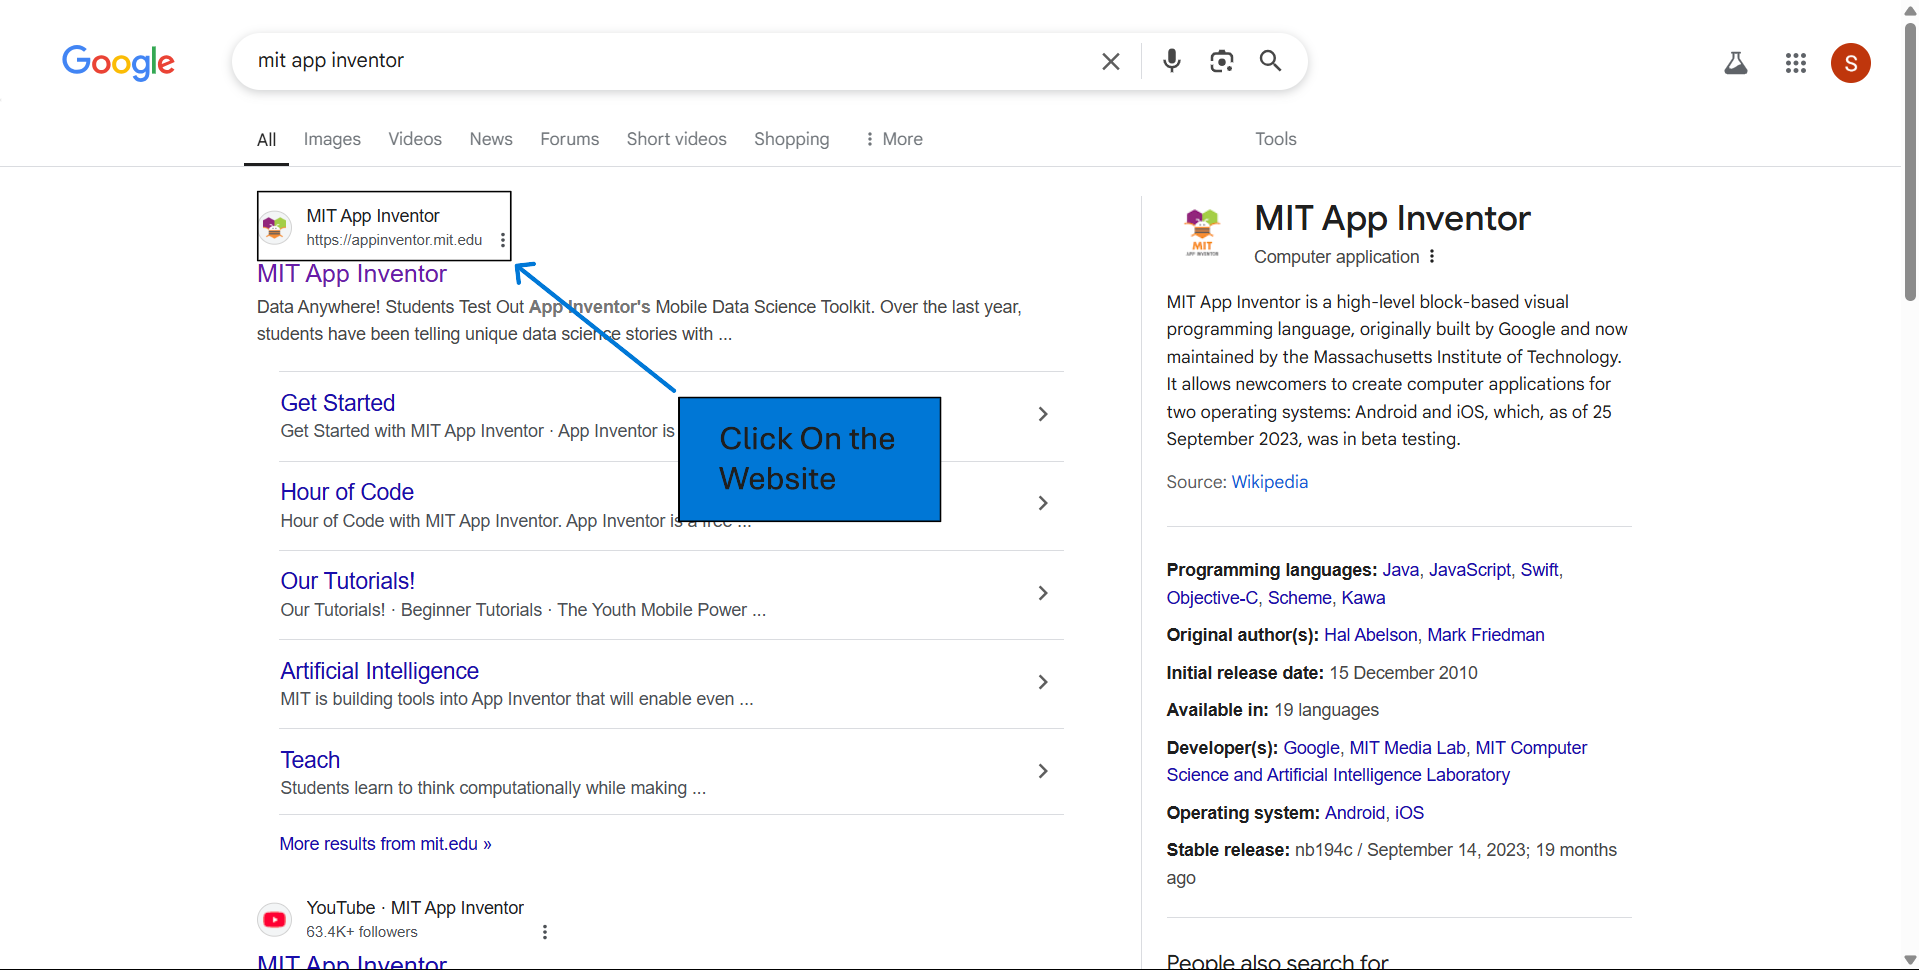Expand the Our Tutorials! chevron

[1043, 593]
